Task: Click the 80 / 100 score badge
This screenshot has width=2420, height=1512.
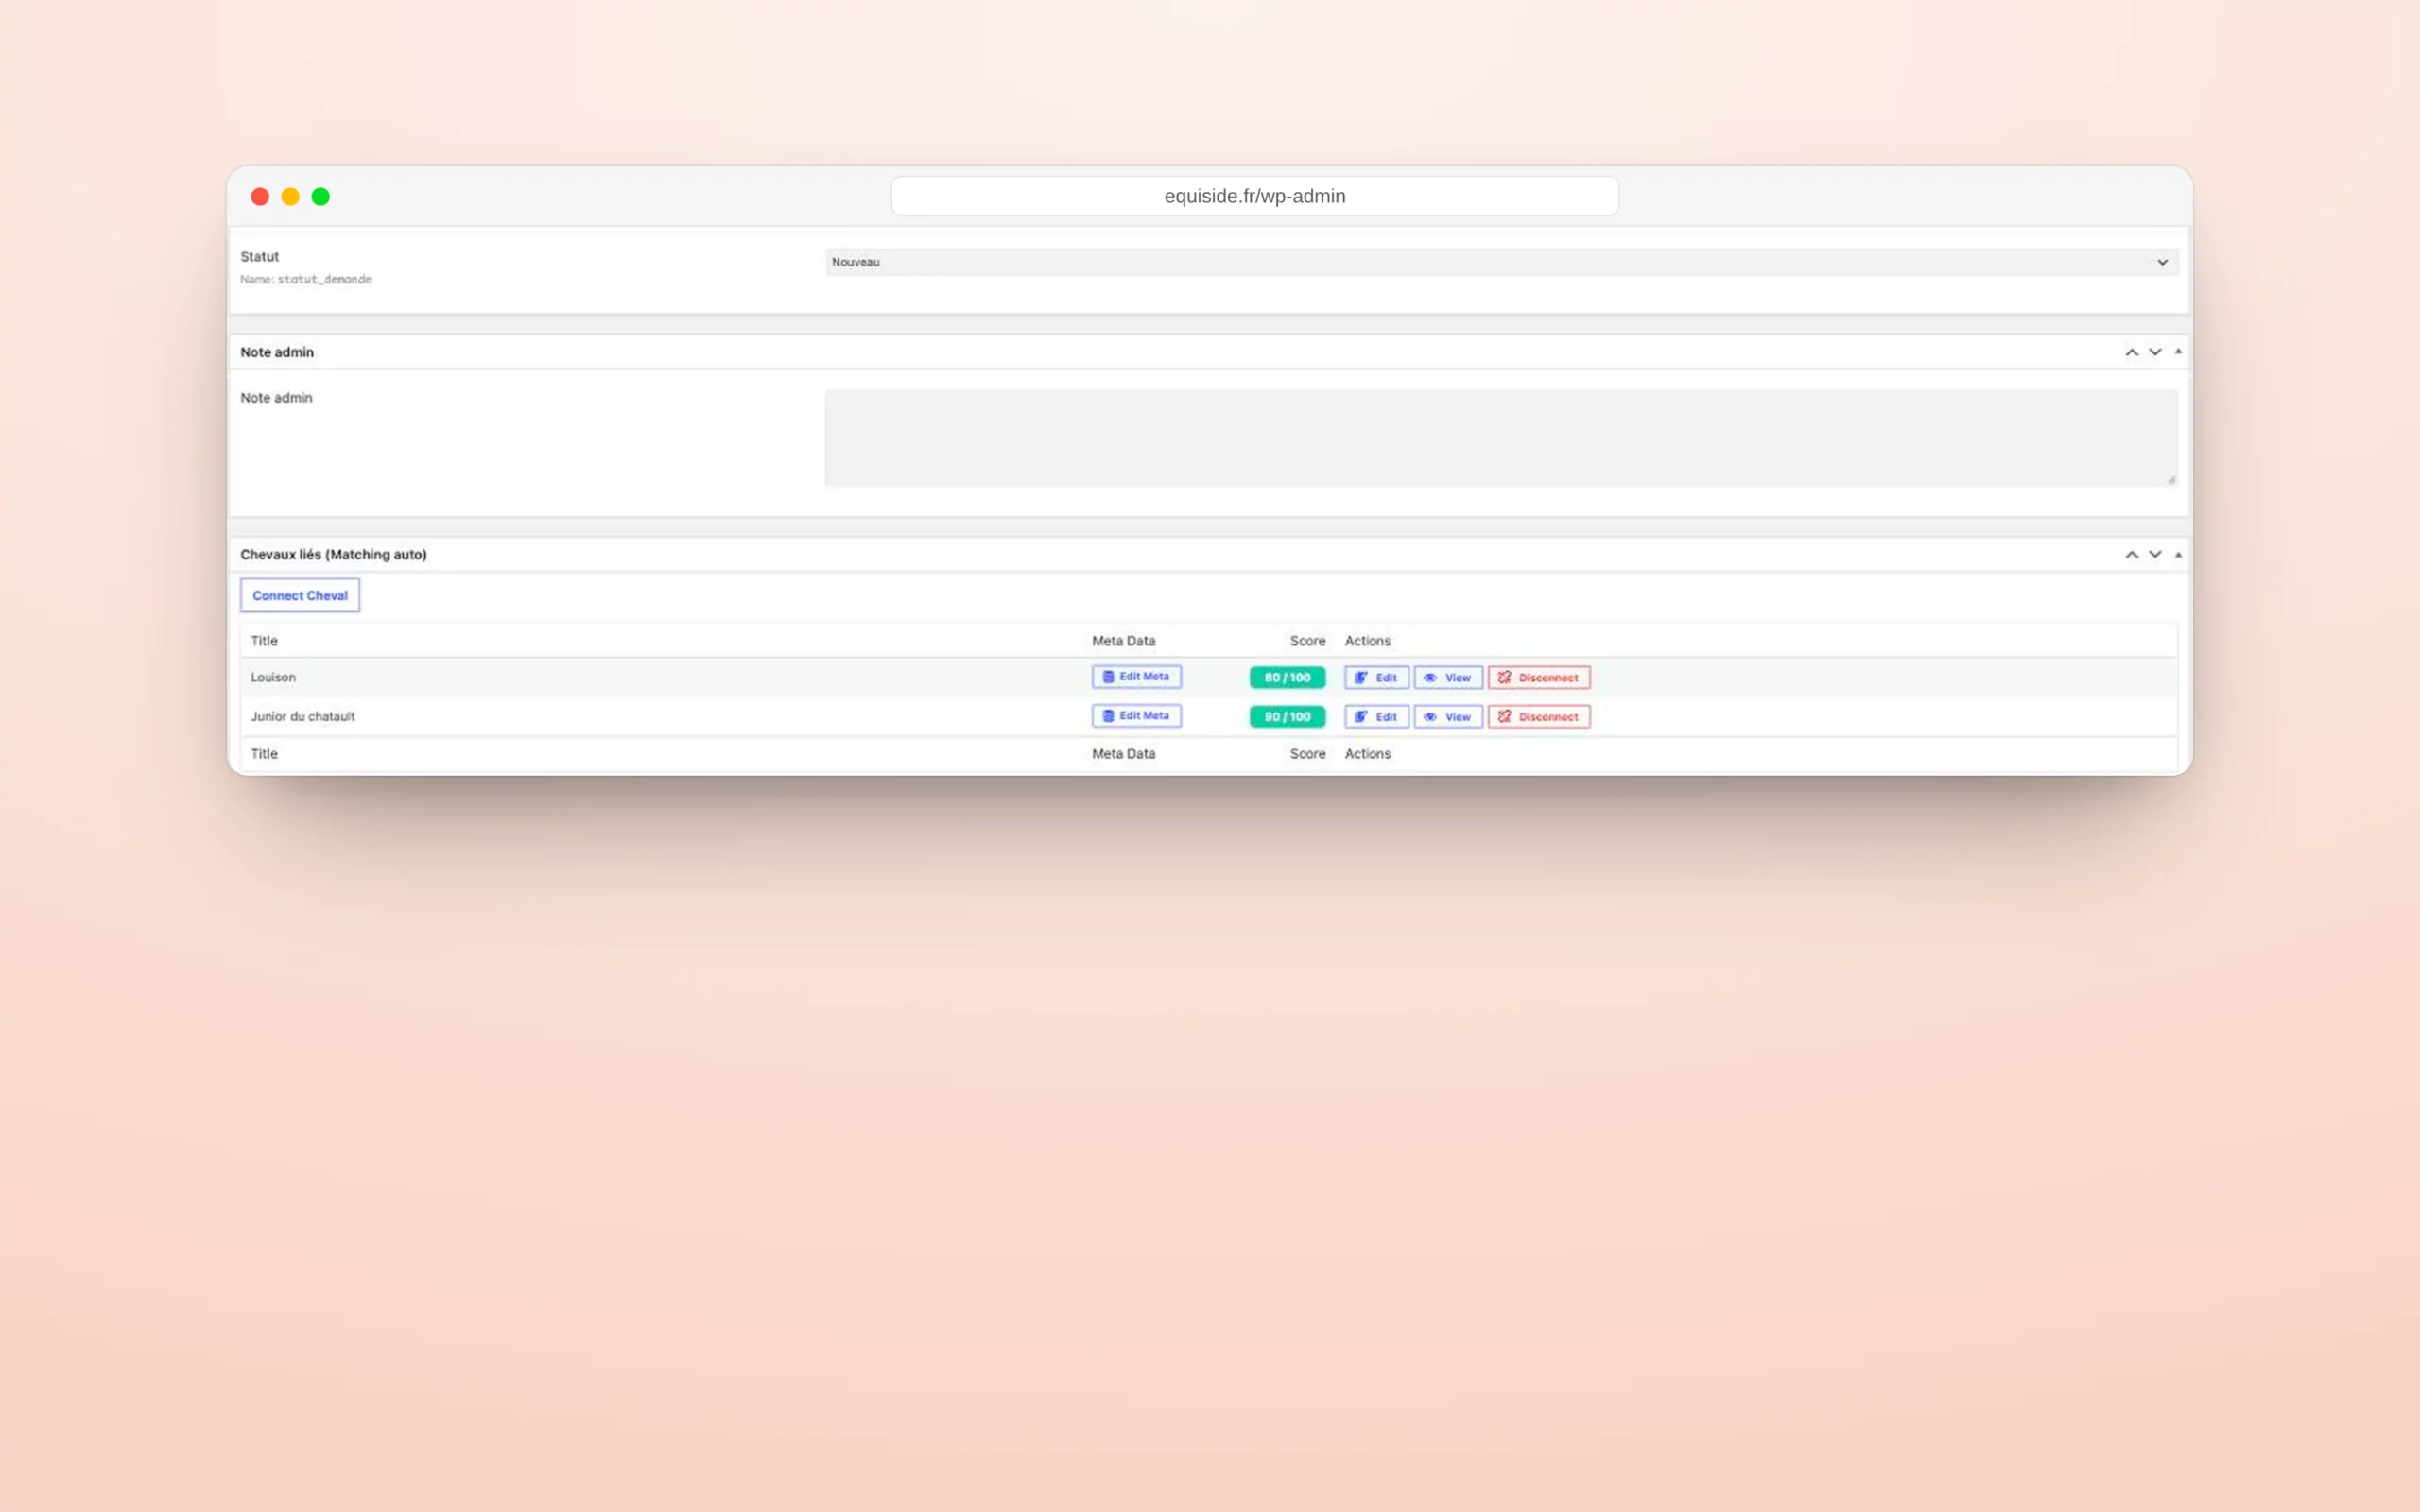Action: tap(1287, 677)
